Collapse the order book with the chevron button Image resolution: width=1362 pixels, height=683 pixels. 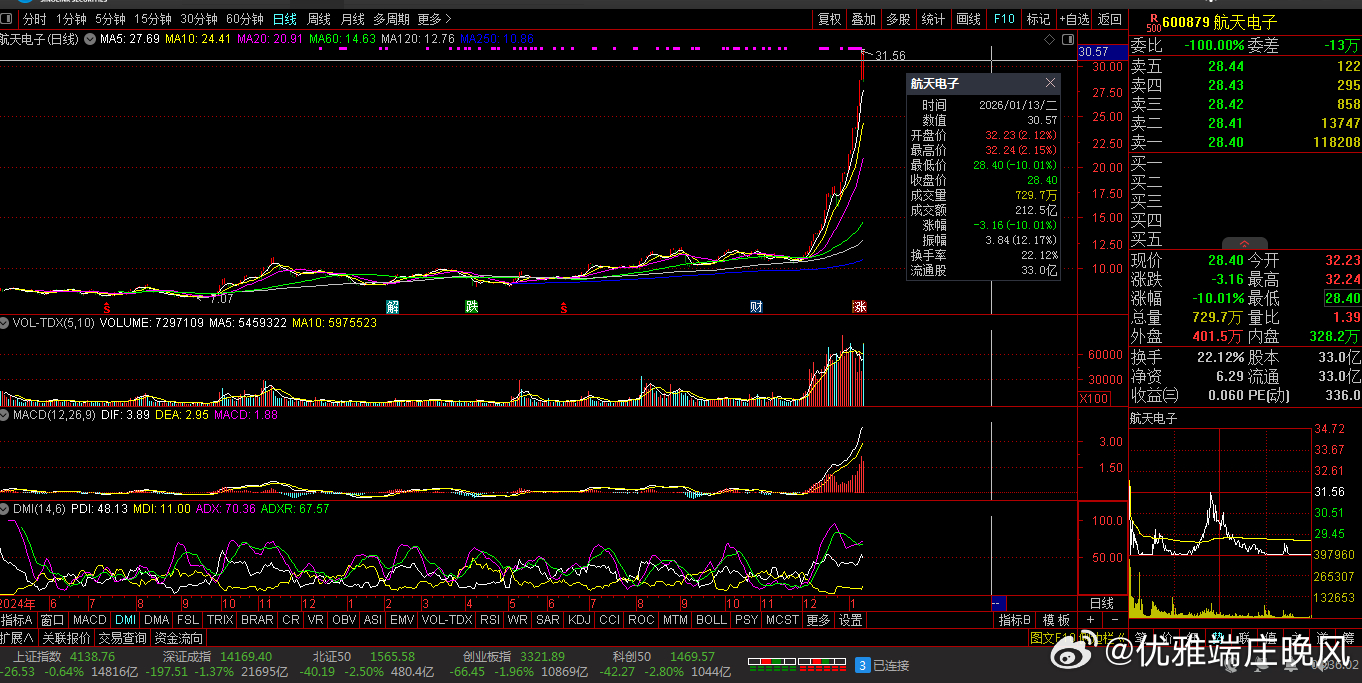1244,243
